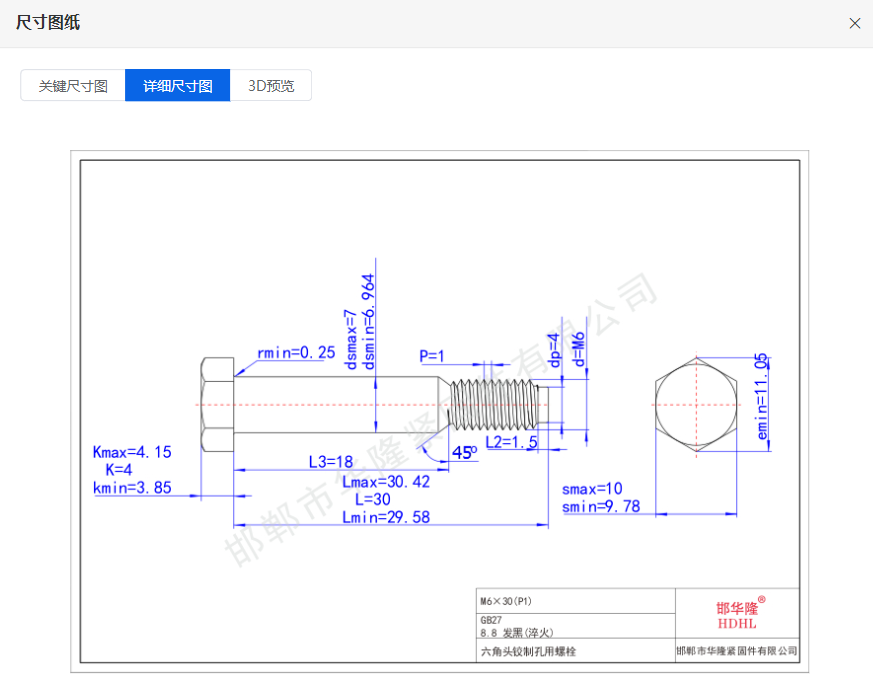Click the P=1 thread pitch label
Viewport: 873px width, 684px height.
[x=431, y=356]
